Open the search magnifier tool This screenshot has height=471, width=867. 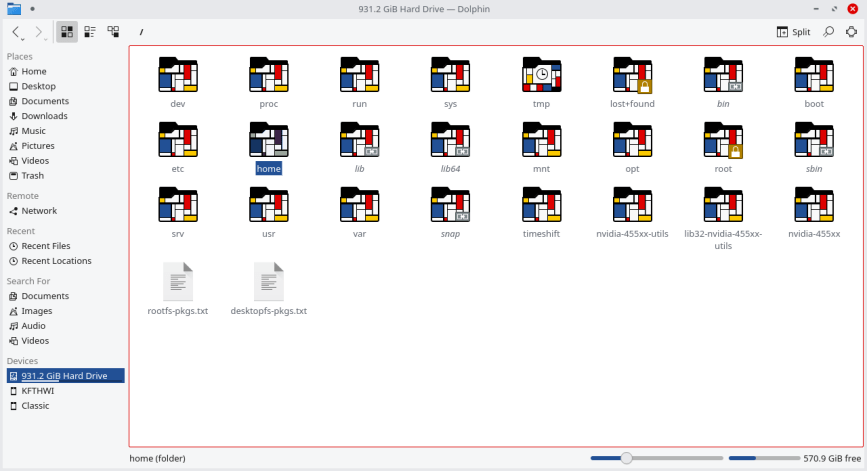click(828, 32)
